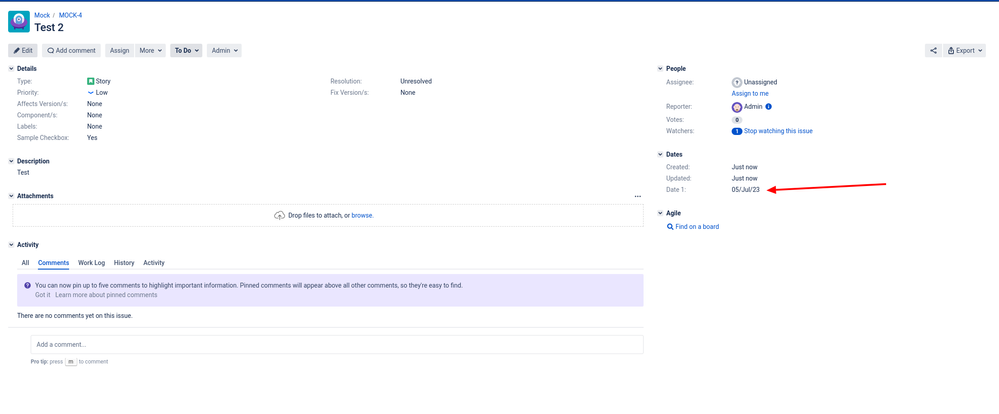
Task: Click Find on a board link
Action: [x=697, y=227]
